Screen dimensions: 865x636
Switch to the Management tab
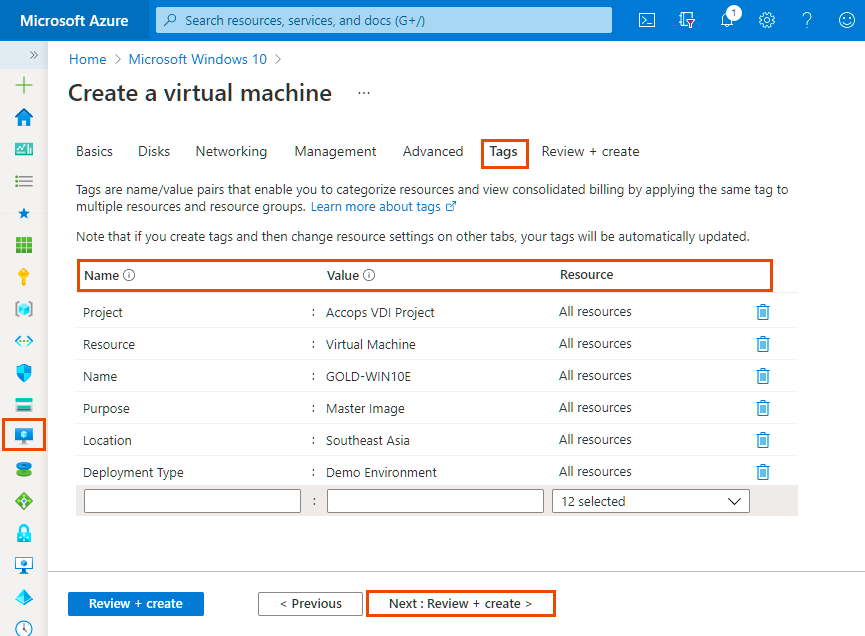(335, 152)
